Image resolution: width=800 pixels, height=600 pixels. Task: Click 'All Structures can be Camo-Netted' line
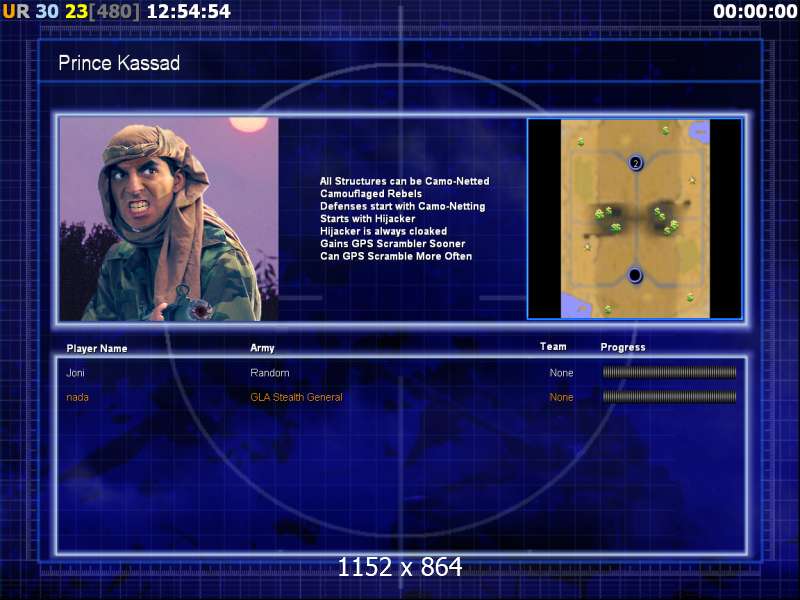[x=405, y=181]
